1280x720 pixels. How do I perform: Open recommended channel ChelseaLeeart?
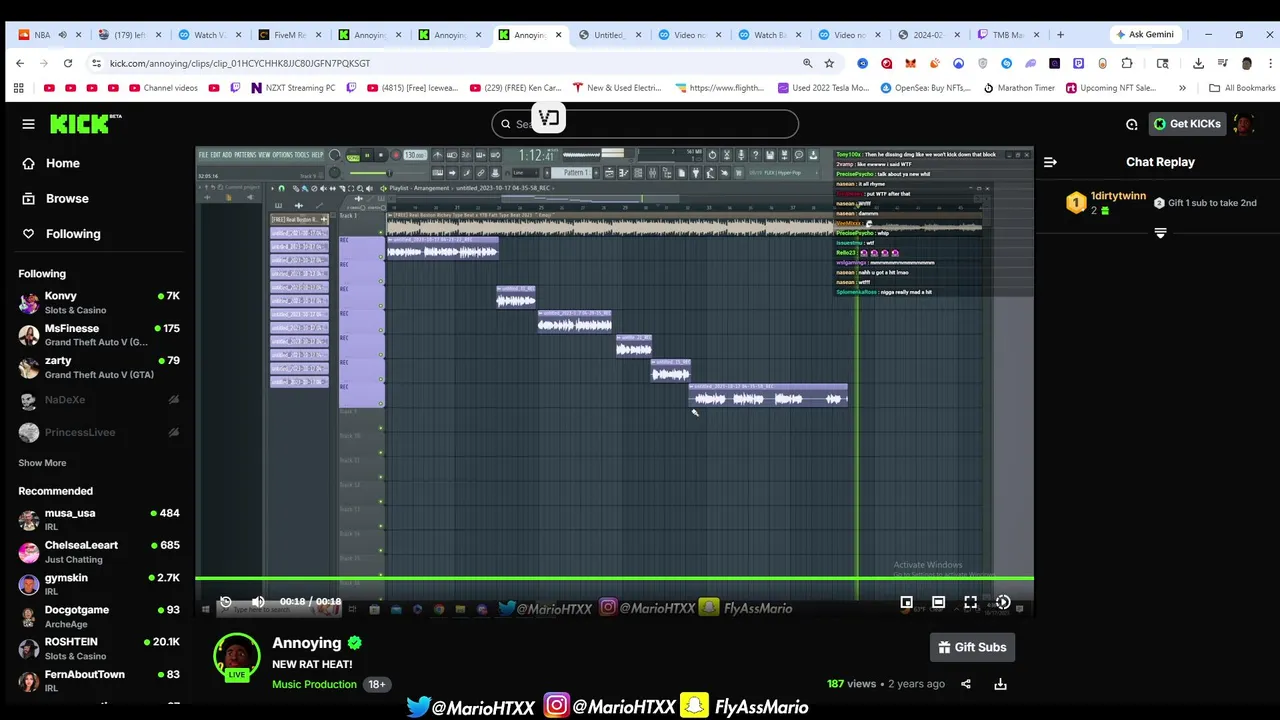99,551
